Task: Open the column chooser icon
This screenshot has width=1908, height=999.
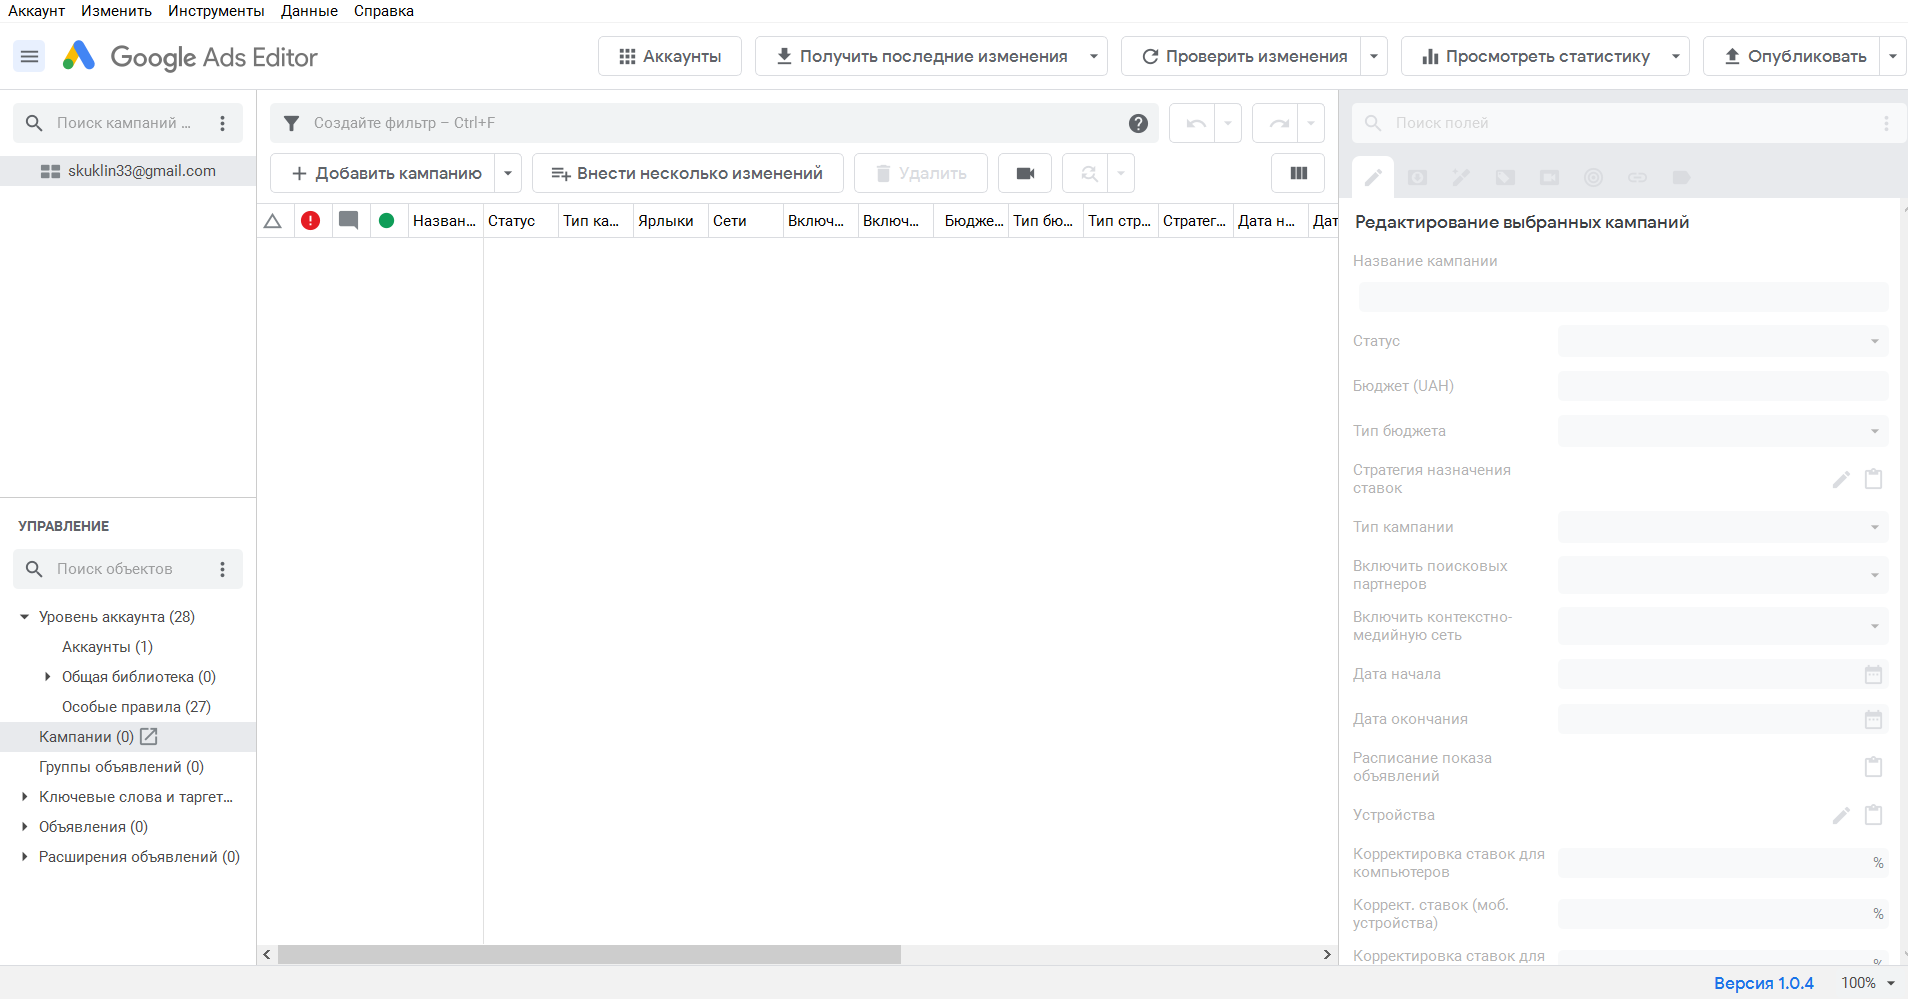Action: 1298,173
